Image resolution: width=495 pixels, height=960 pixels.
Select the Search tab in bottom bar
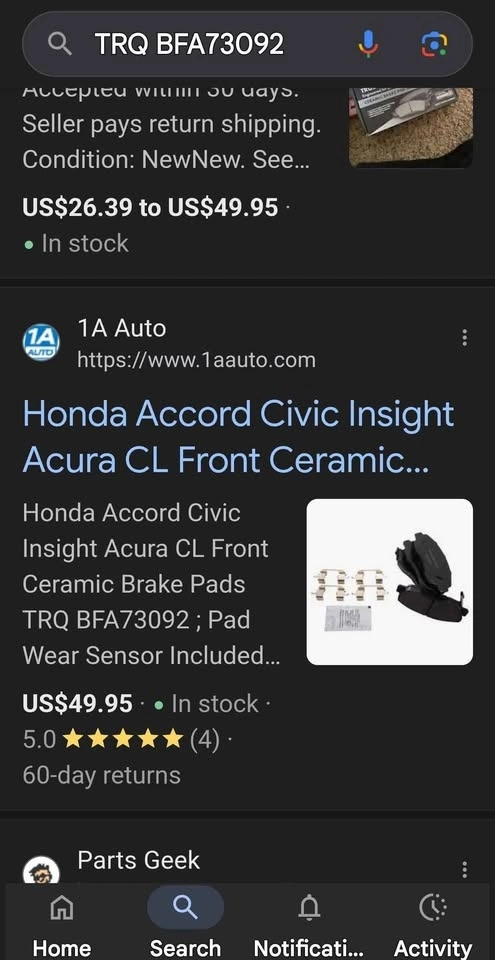point(185,923)
